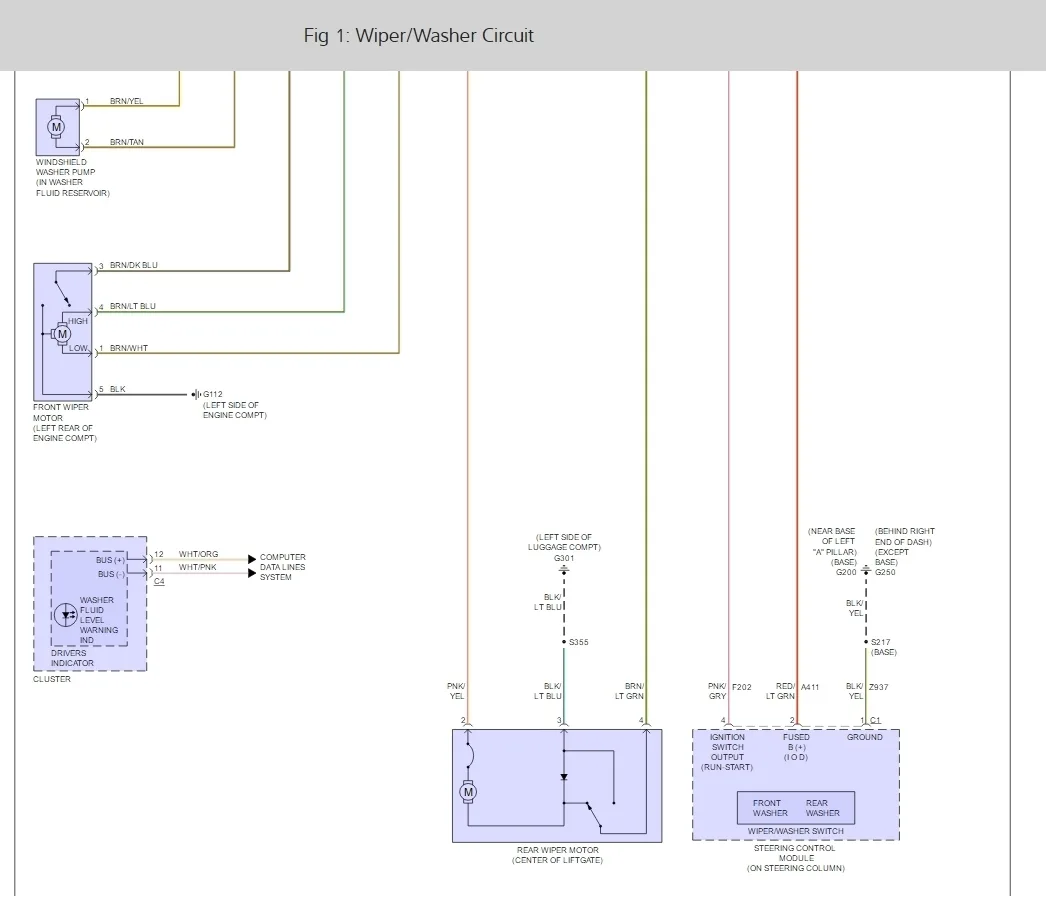Select the BRN/LT GRN wire label

coord(629,691)
